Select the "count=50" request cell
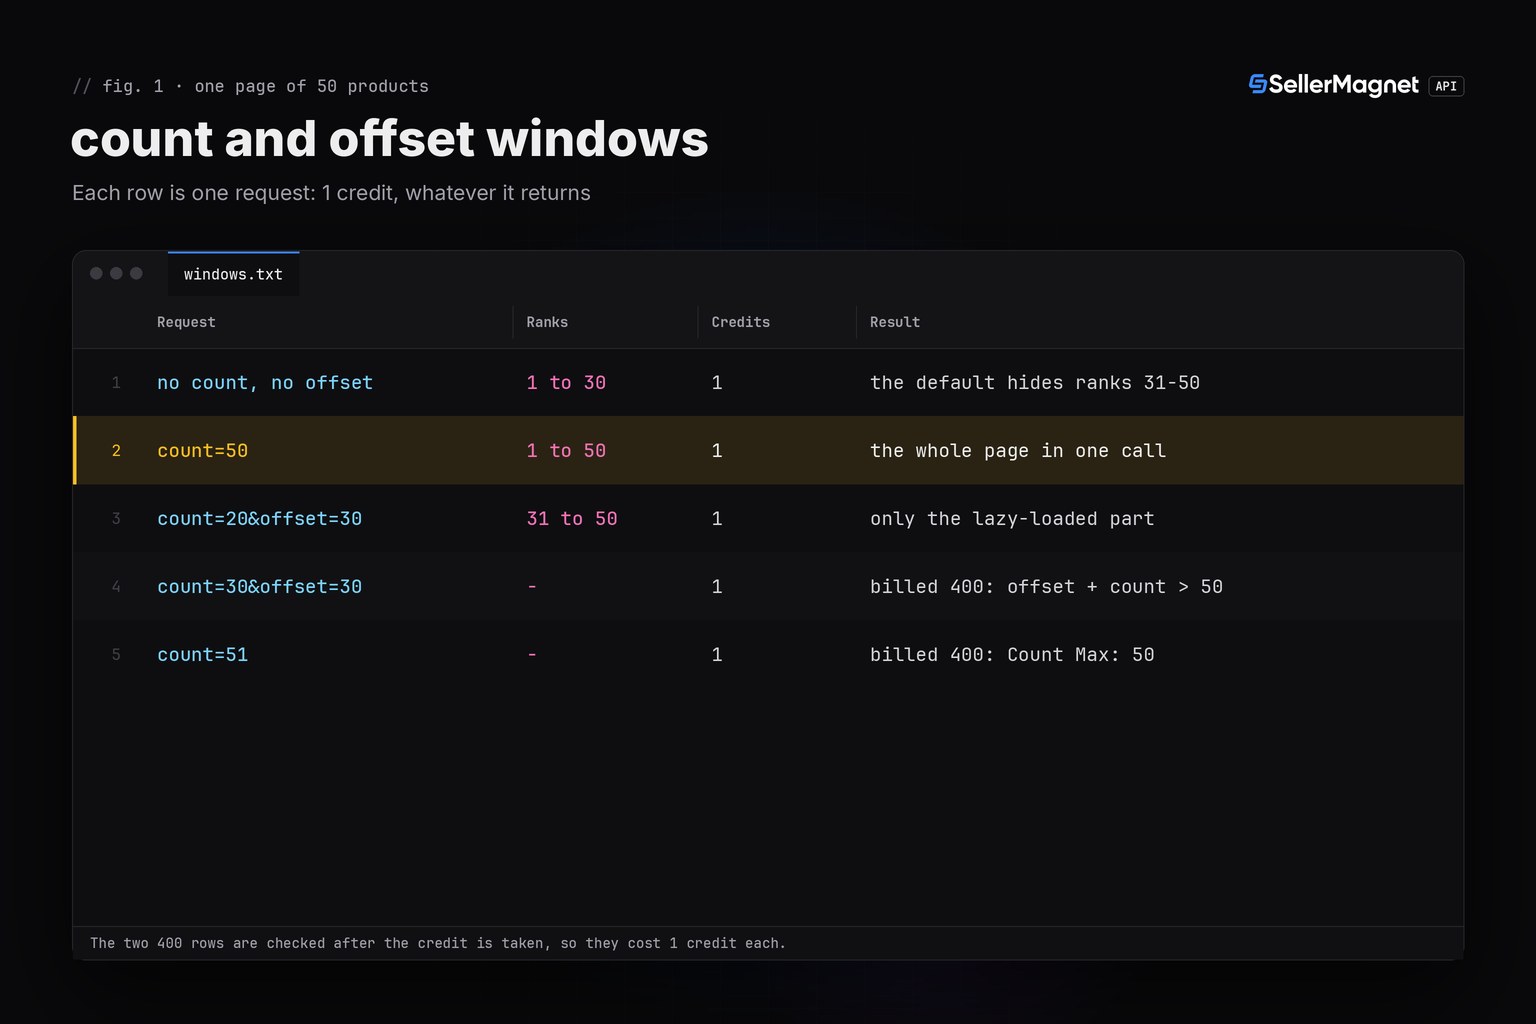1536x1024 pixels. (203, 451)
